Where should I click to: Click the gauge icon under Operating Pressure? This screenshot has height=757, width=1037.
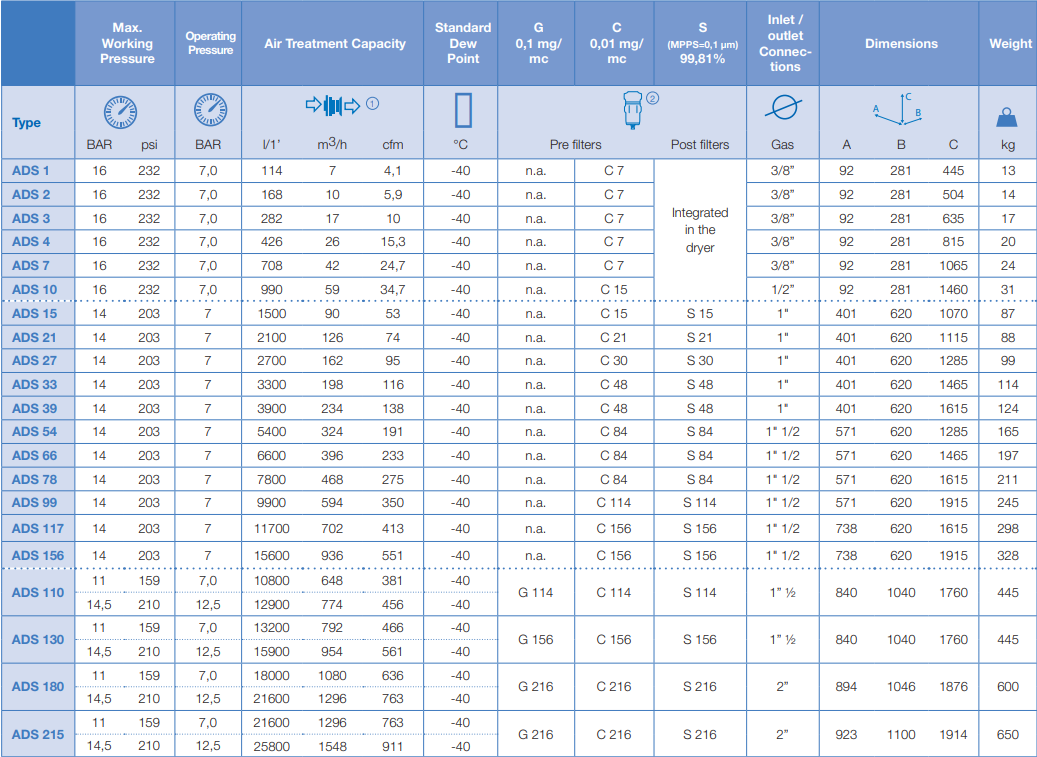pos(210,109)
